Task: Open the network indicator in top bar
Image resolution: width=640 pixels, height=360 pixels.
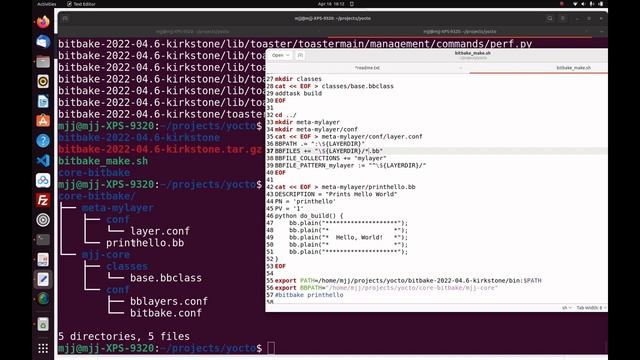Action: (x=575, y=4)
